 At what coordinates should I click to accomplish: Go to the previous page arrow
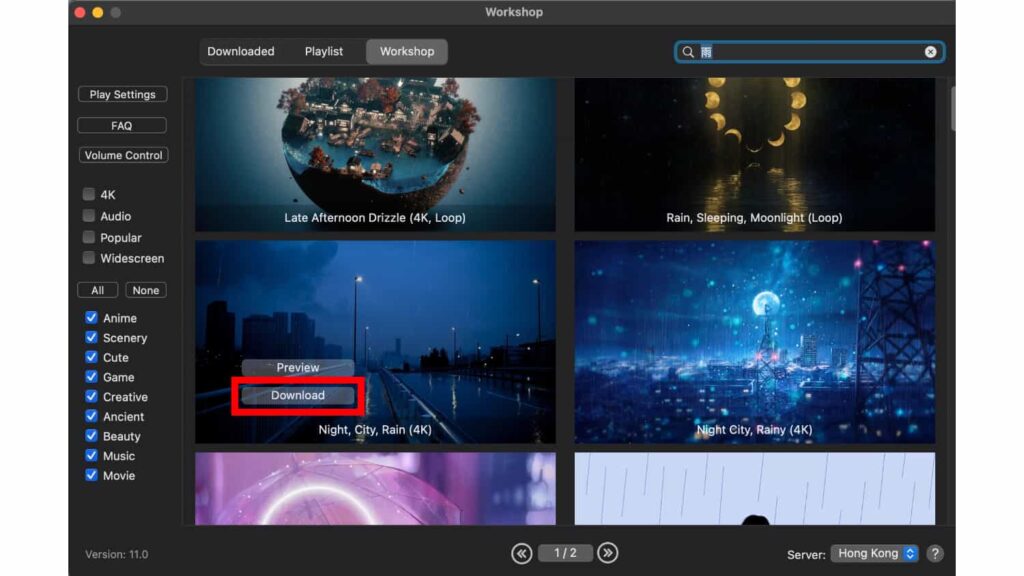(x=522, y=552)
